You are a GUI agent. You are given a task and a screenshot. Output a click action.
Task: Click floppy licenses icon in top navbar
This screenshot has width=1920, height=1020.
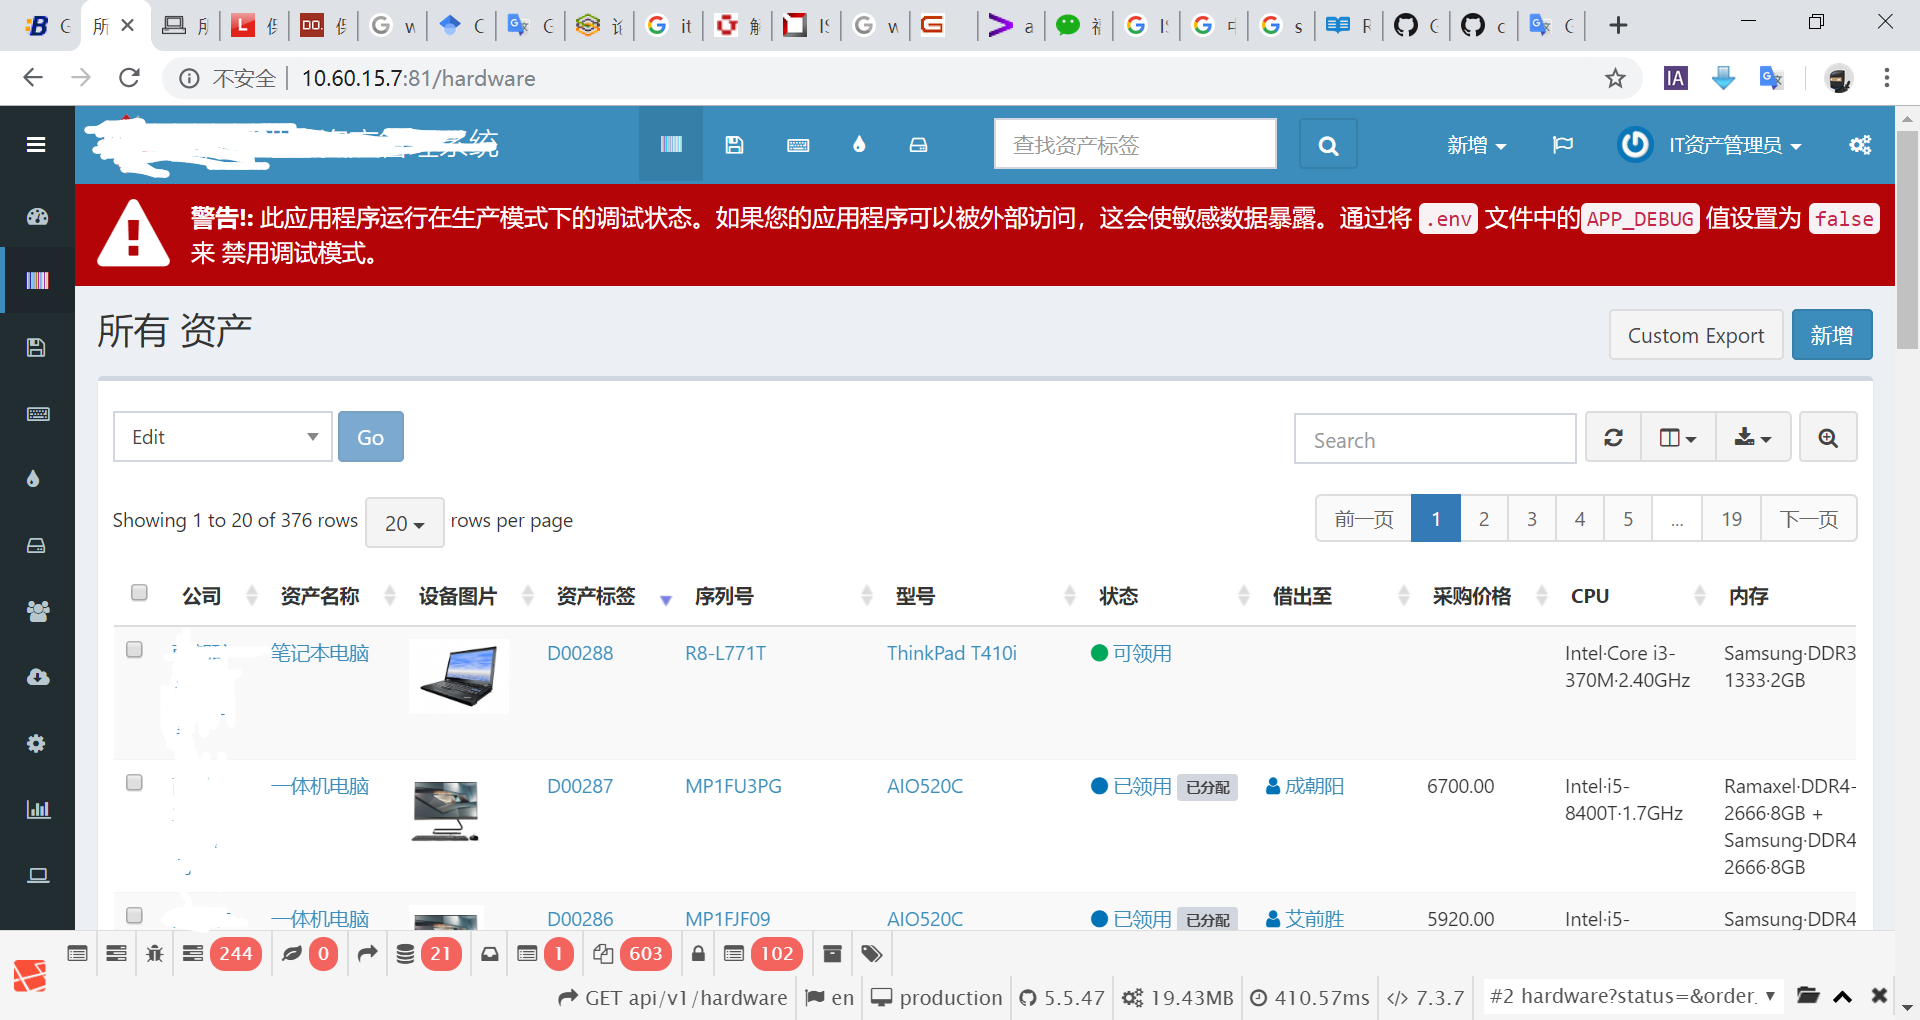(734, 145)
